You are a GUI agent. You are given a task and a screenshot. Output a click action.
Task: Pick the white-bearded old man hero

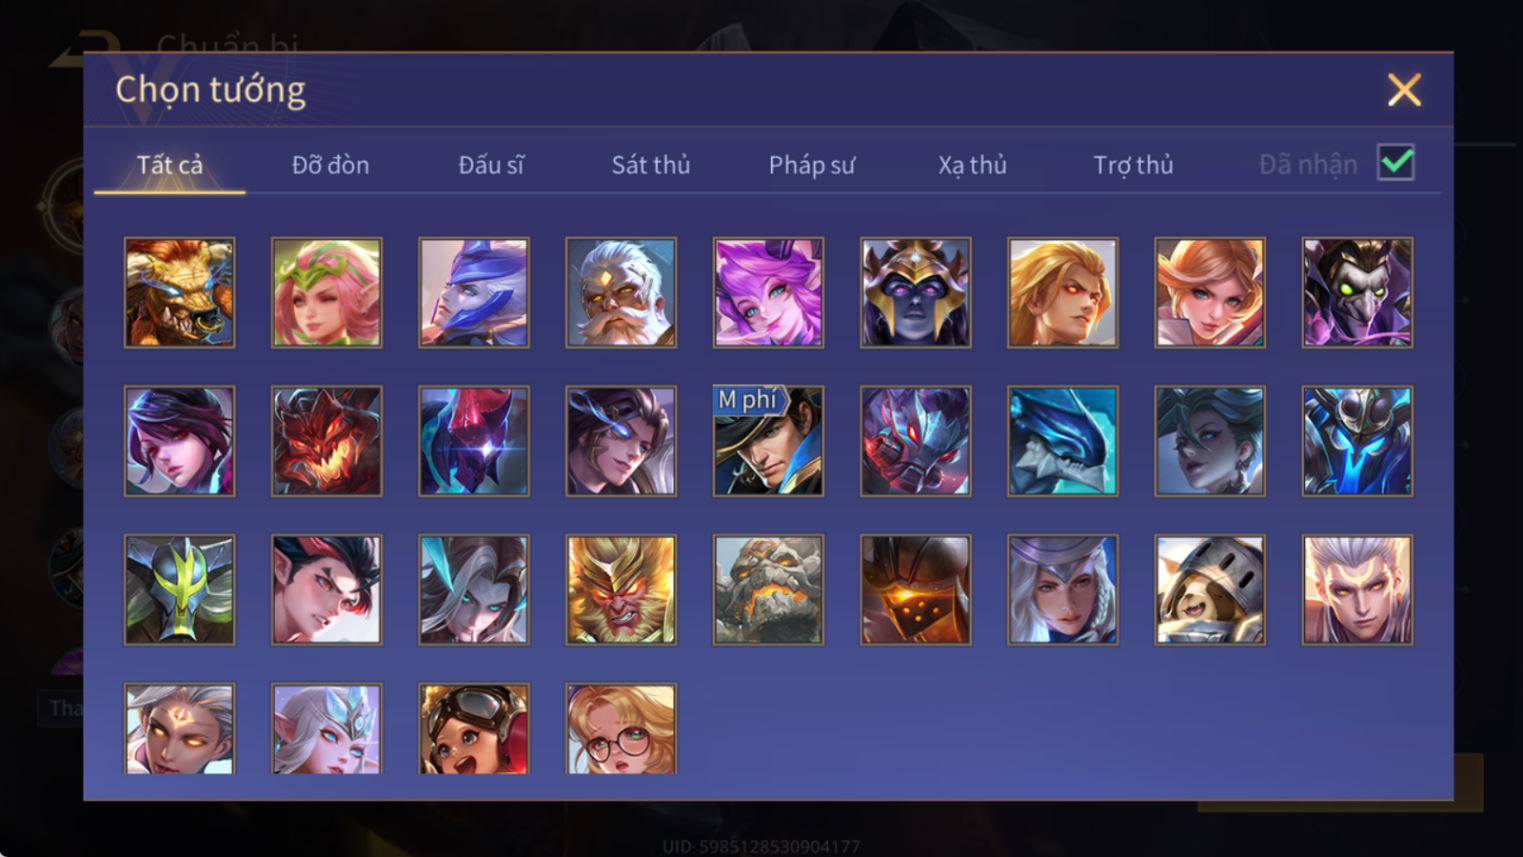[621, 292]
